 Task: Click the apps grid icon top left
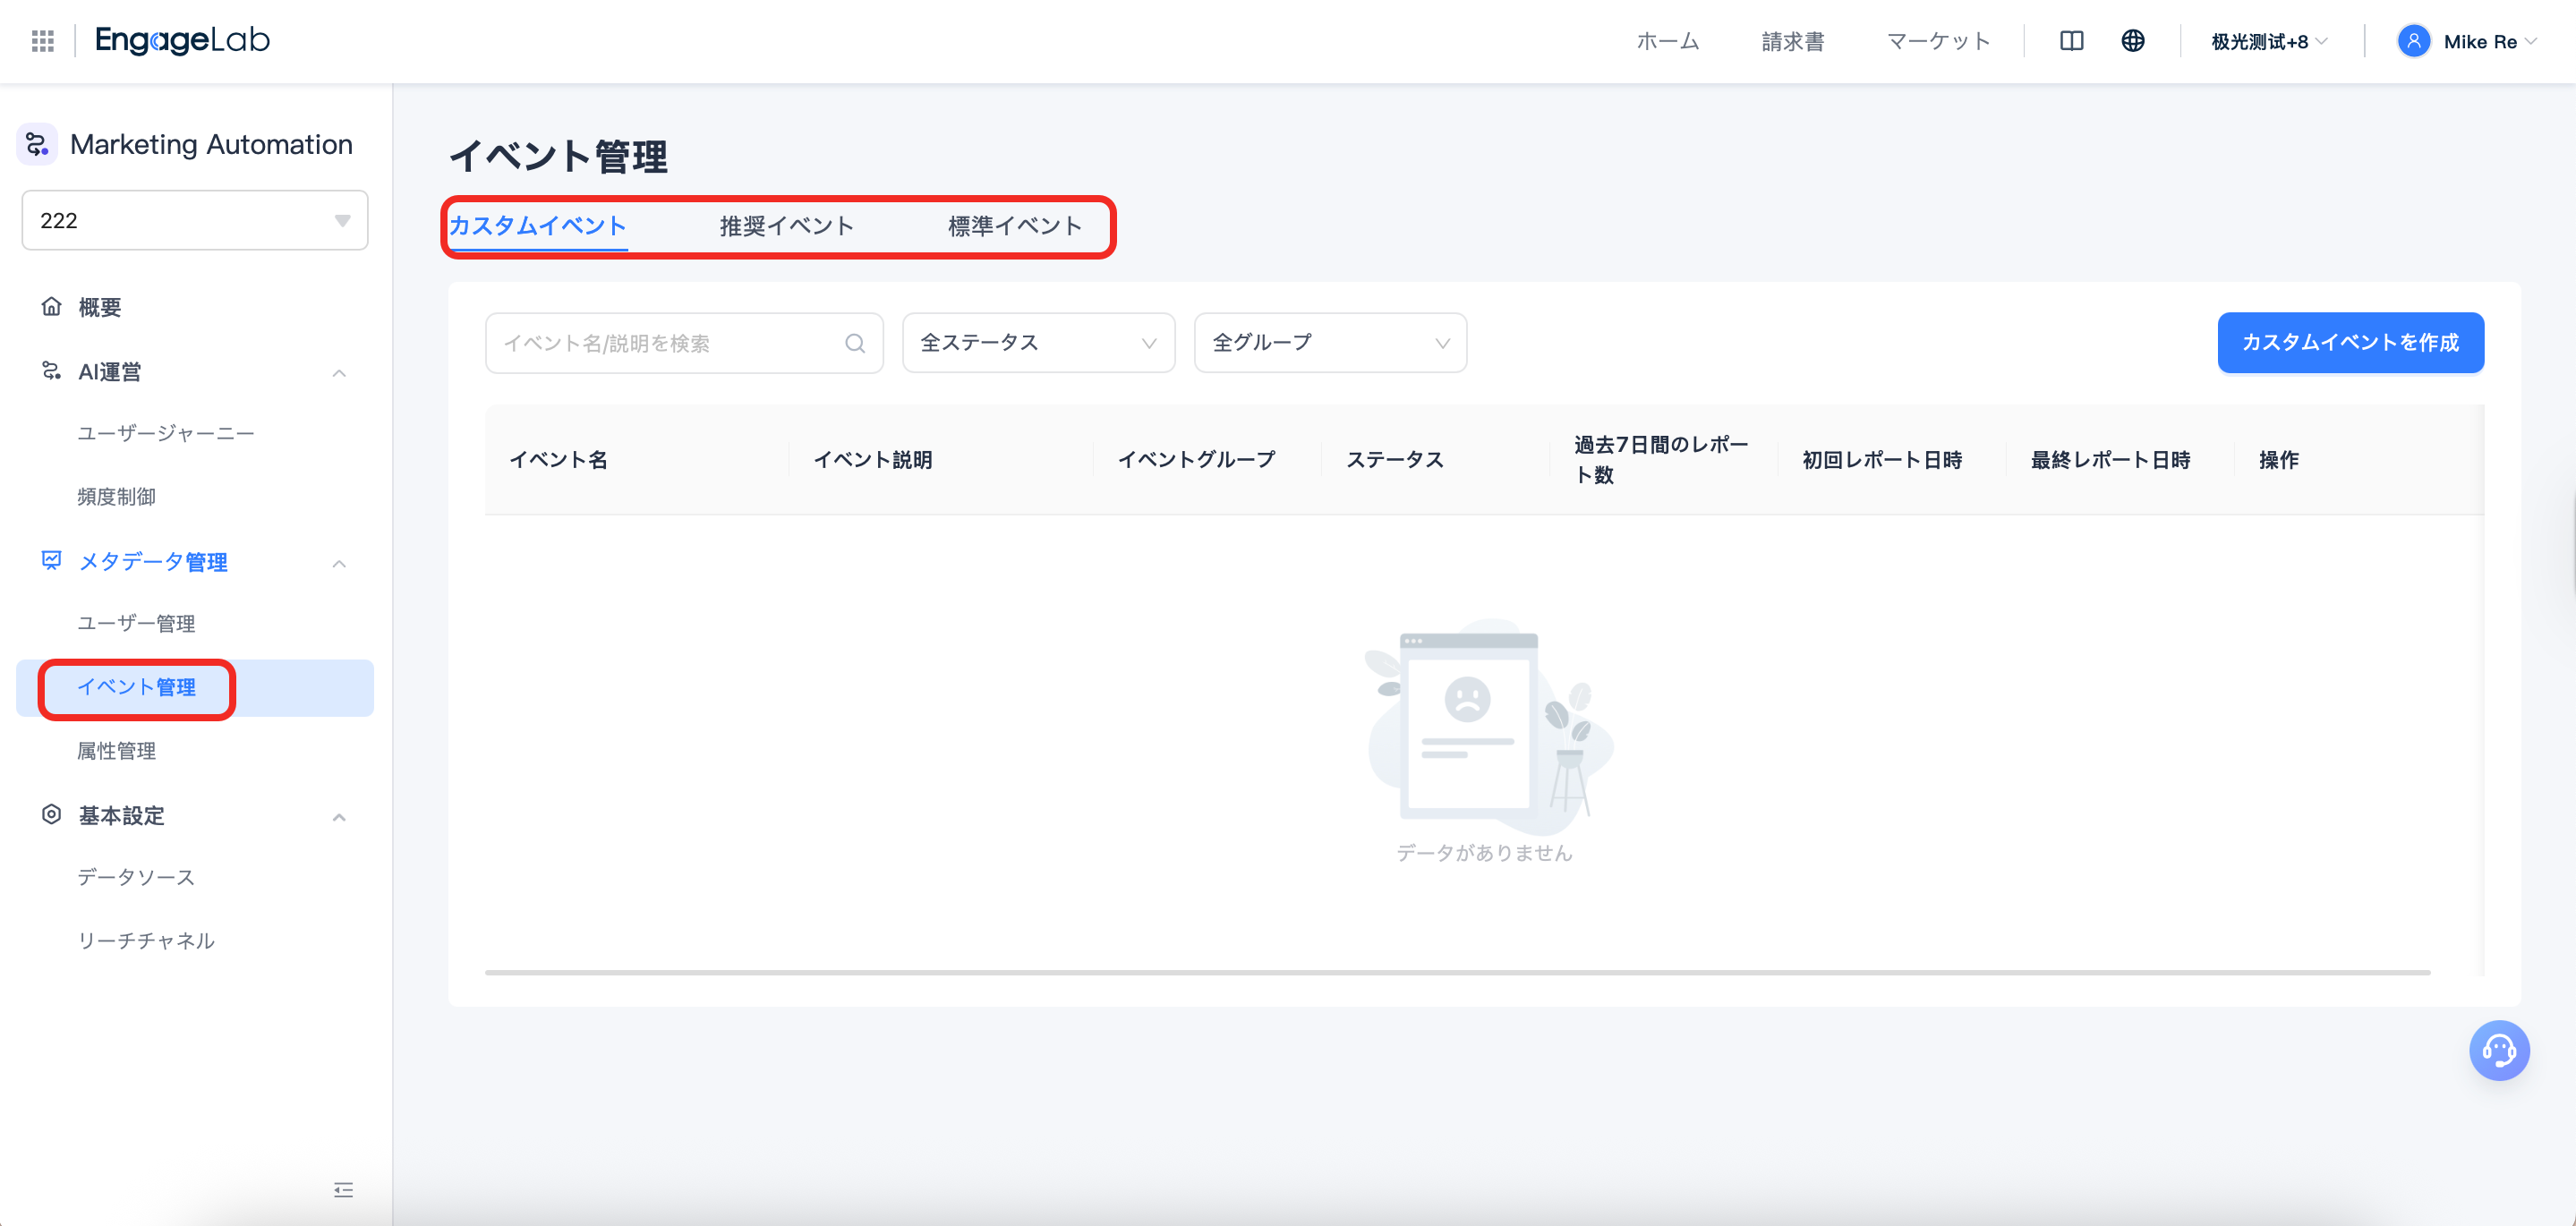pos(42,40)
